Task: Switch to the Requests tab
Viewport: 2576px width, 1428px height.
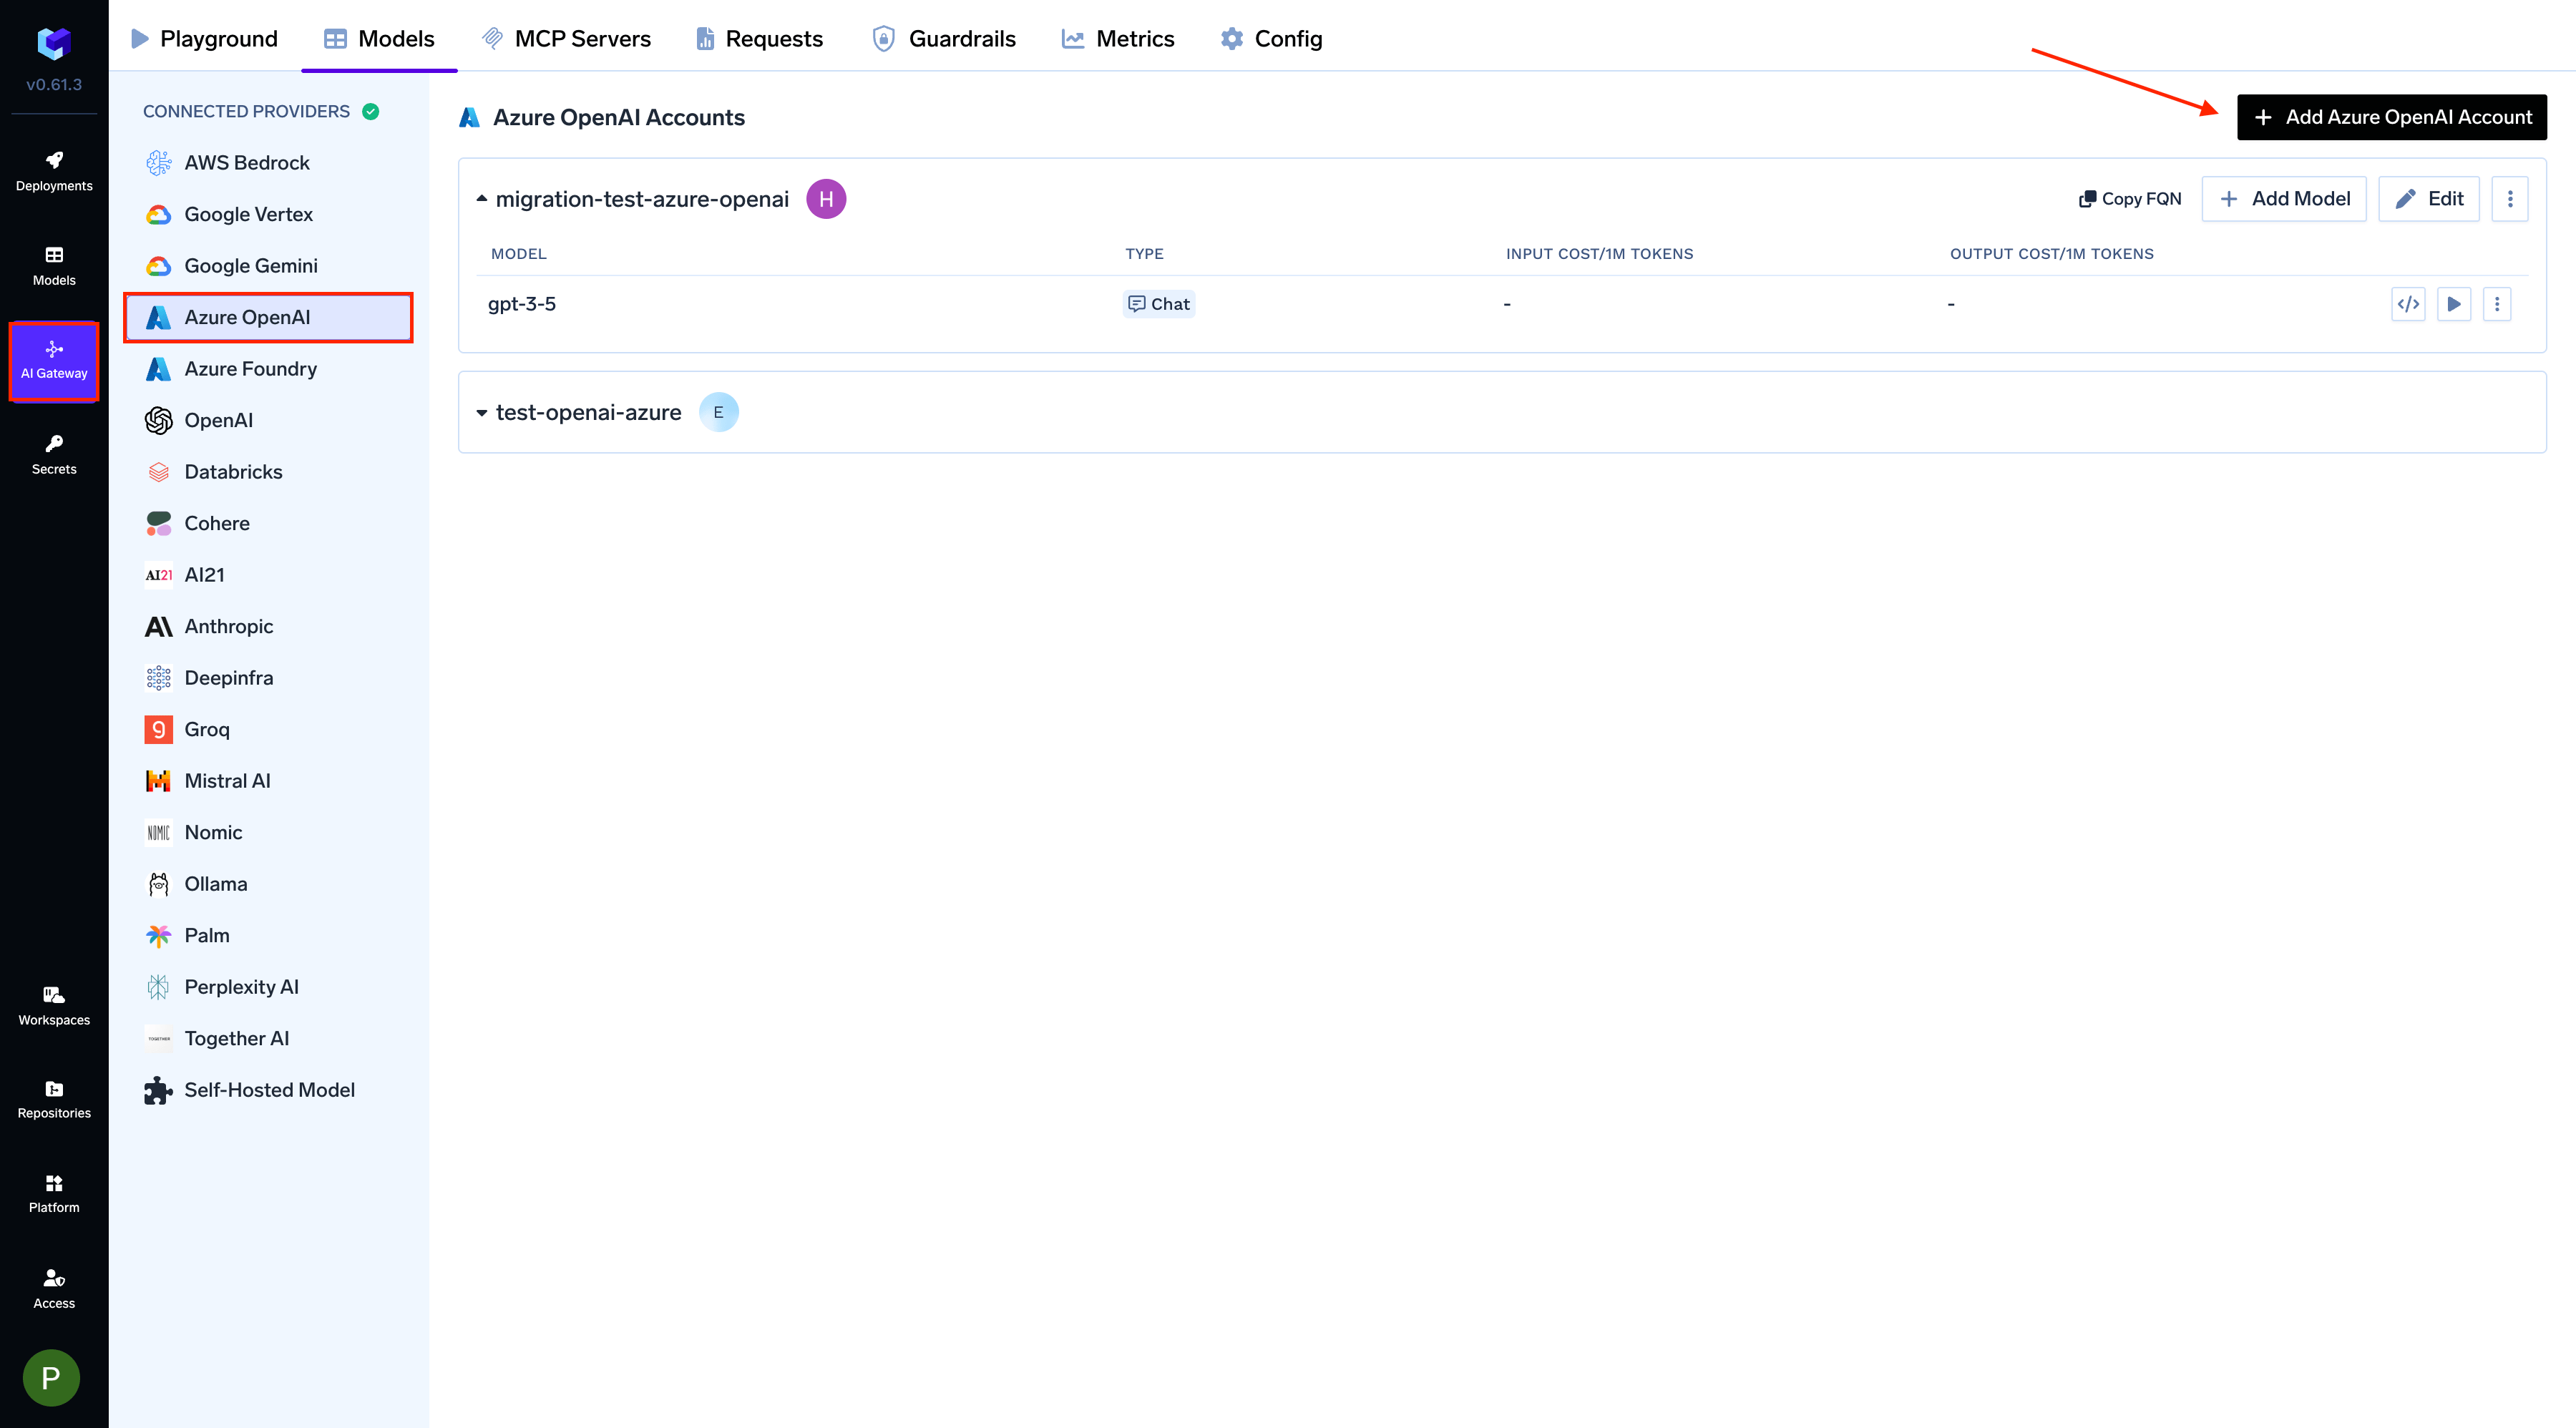Action: (x=759, y=39)
